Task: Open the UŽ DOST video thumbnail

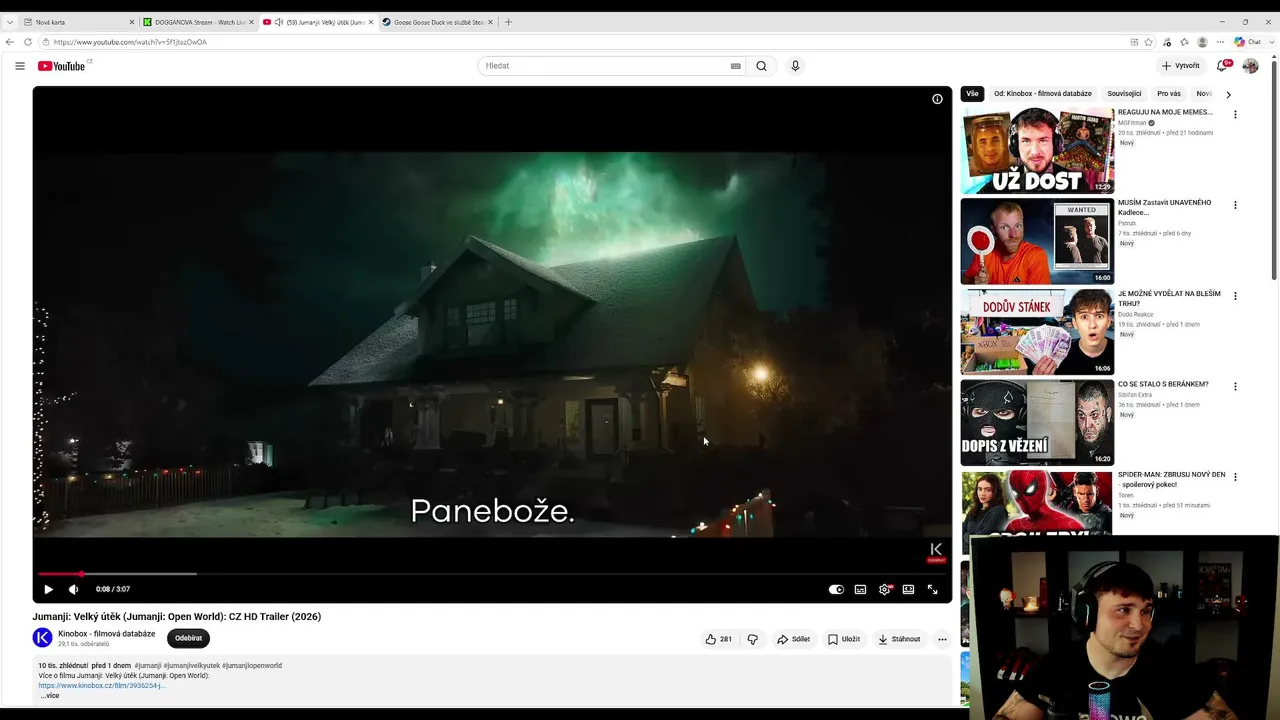Action: (x=1037, y=151)
